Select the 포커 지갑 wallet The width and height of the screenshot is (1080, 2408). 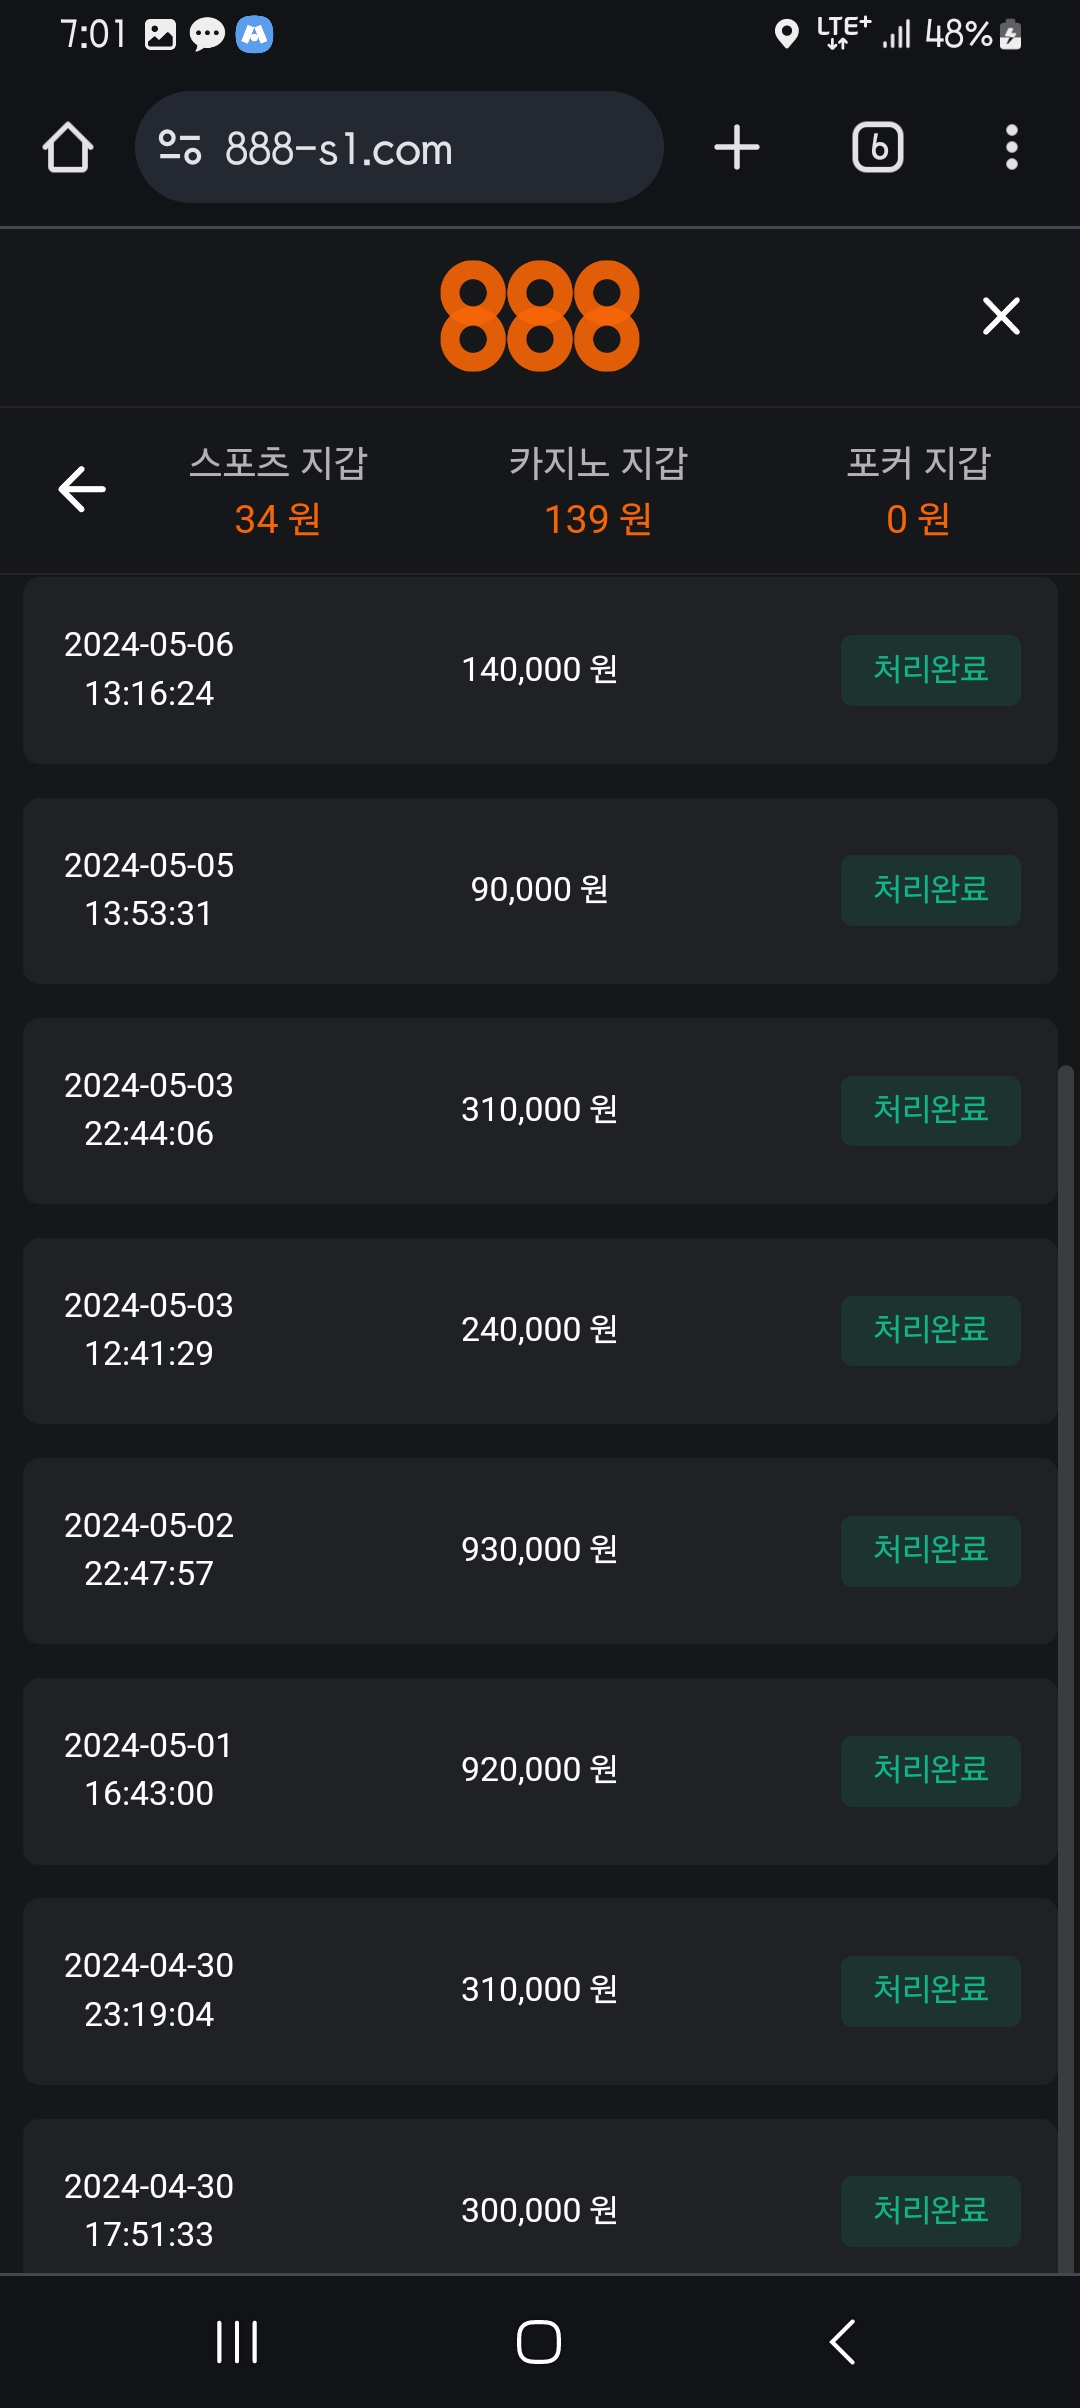coord(918,490)
